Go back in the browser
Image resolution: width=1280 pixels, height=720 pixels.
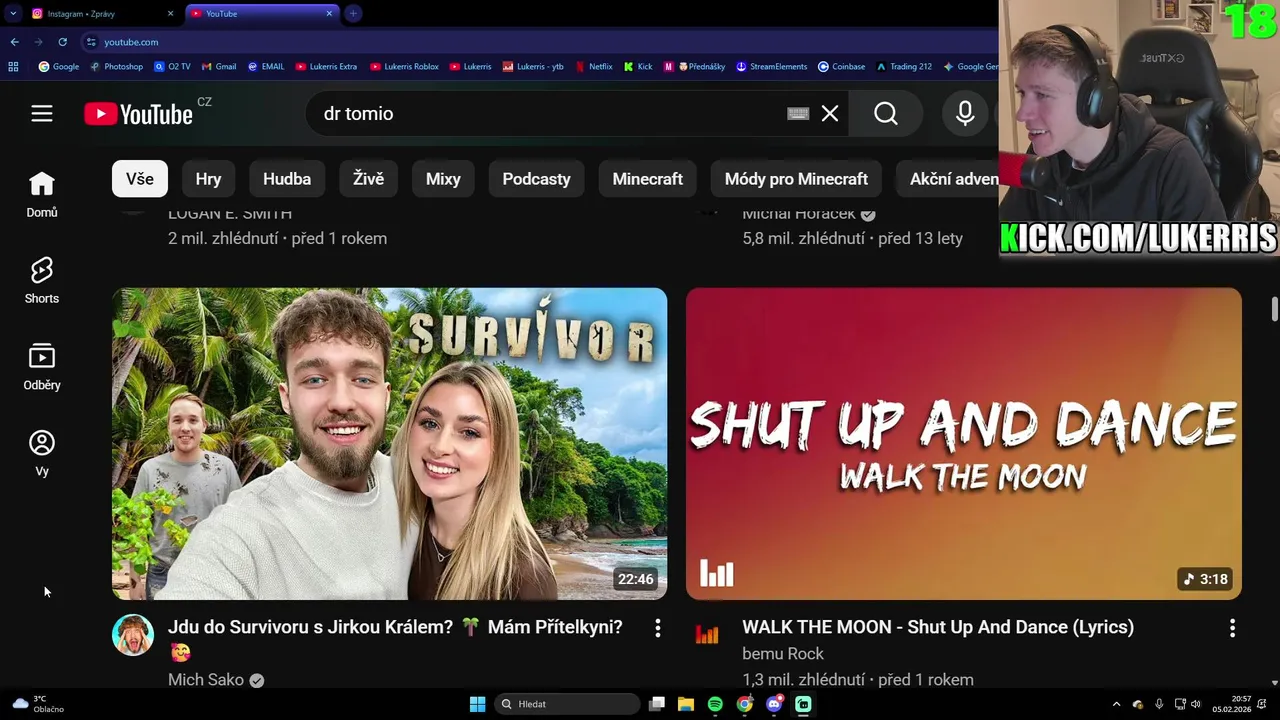(14, 42)
